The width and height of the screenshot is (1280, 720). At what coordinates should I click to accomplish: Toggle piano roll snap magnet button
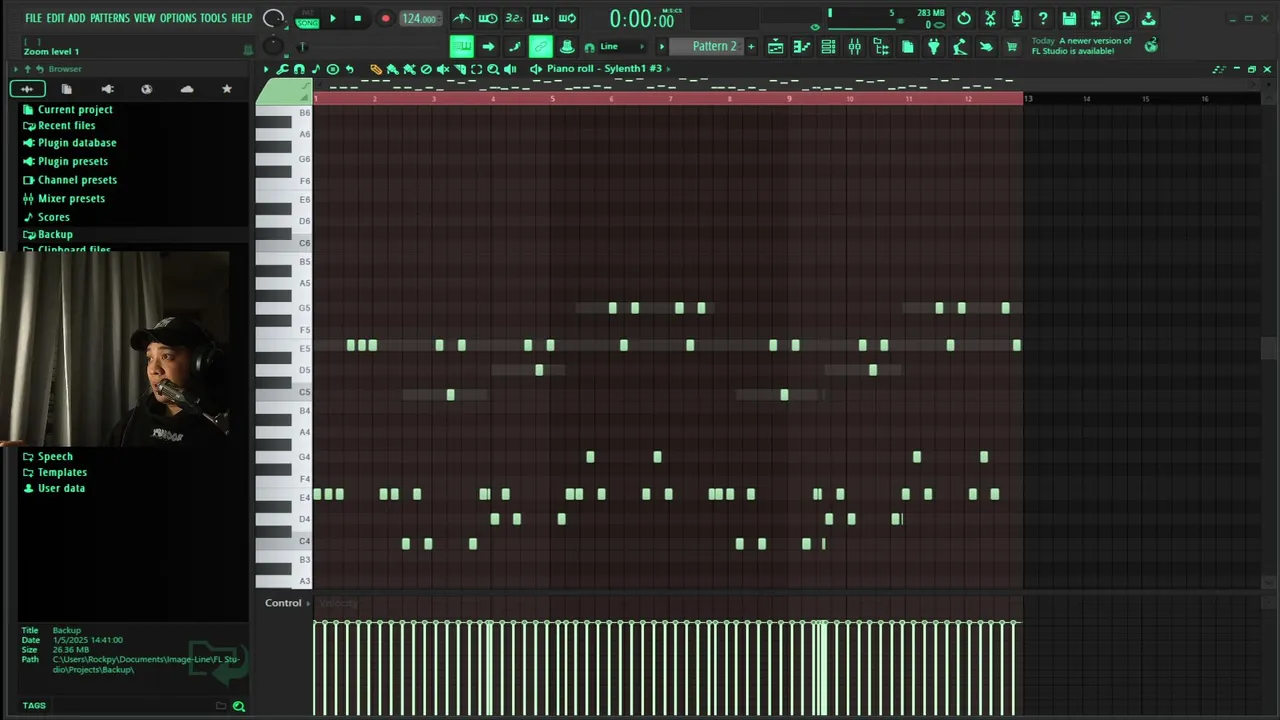tap(299, 69)
